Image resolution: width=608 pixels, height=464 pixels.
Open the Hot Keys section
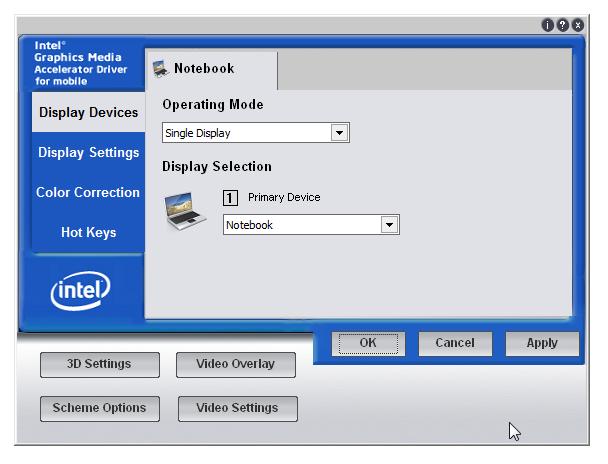(x=88, y=232)
